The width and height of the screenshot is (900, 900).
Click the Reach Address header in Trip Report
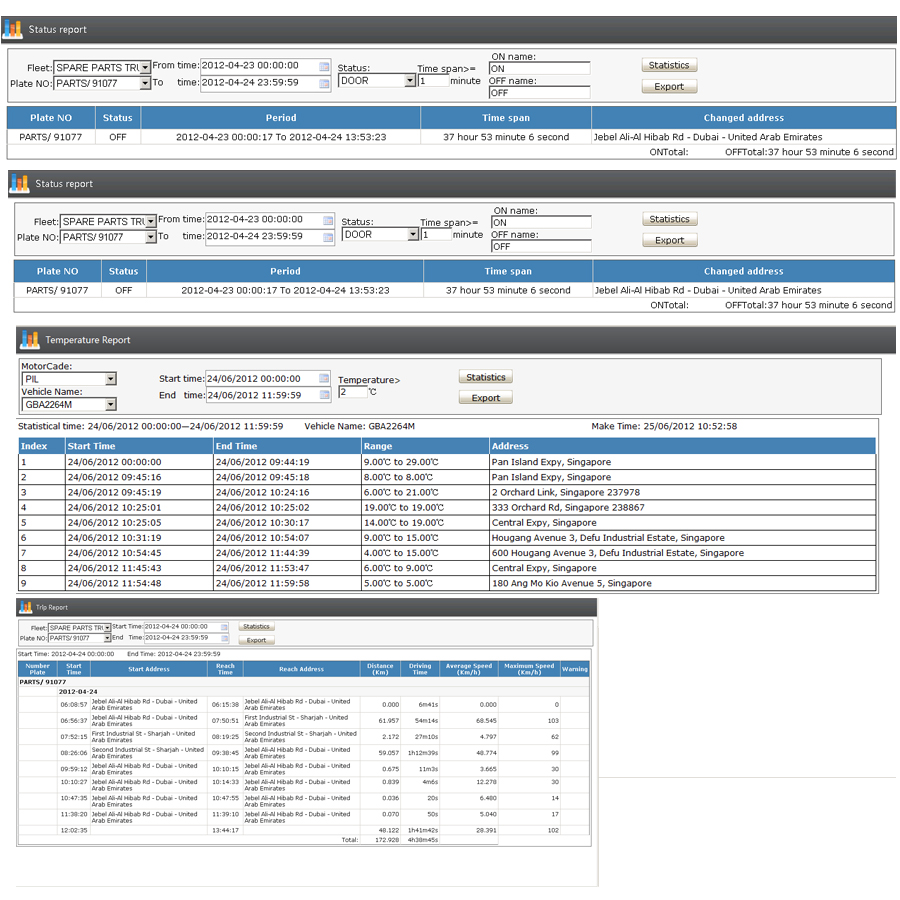coord(301,669)
